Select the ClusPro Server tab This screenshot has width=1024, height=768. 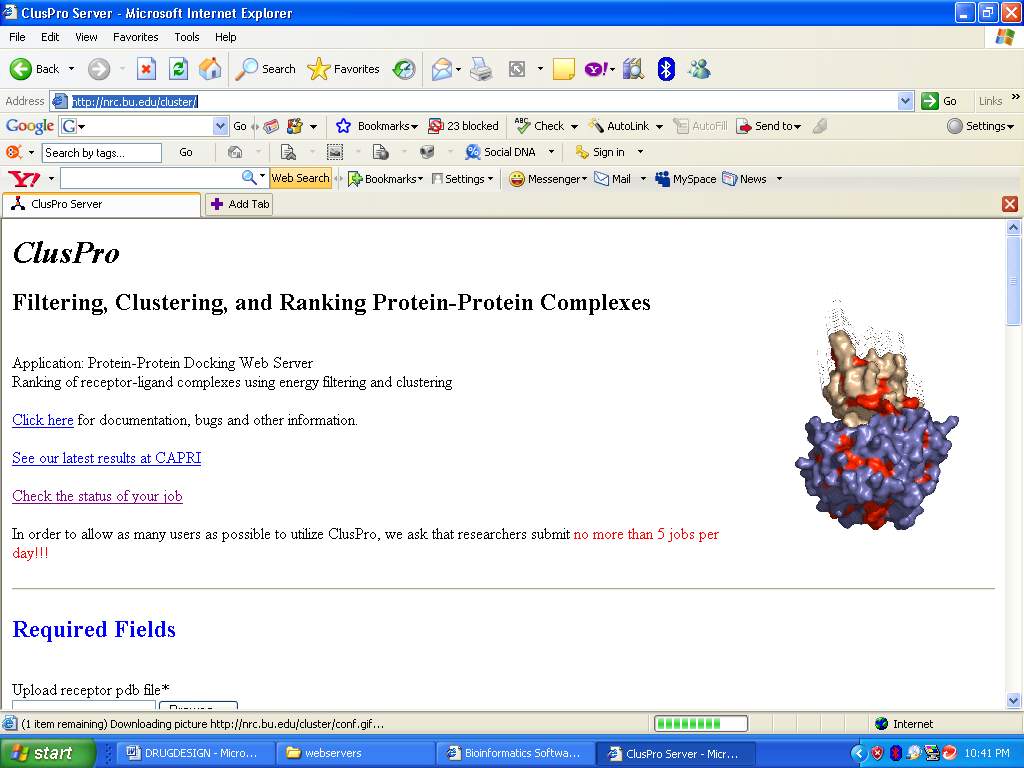click(100, 204)
